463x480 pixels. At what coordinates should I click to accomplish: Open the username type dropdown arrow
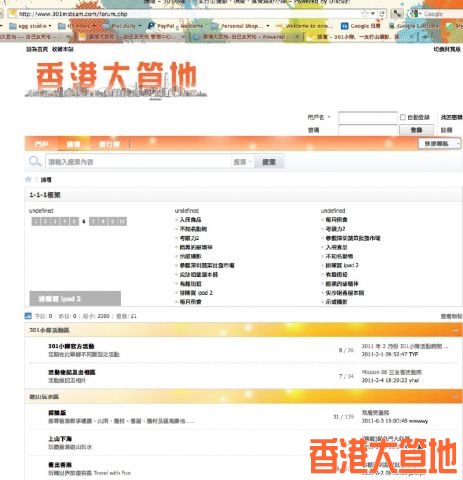pos(329,117)
